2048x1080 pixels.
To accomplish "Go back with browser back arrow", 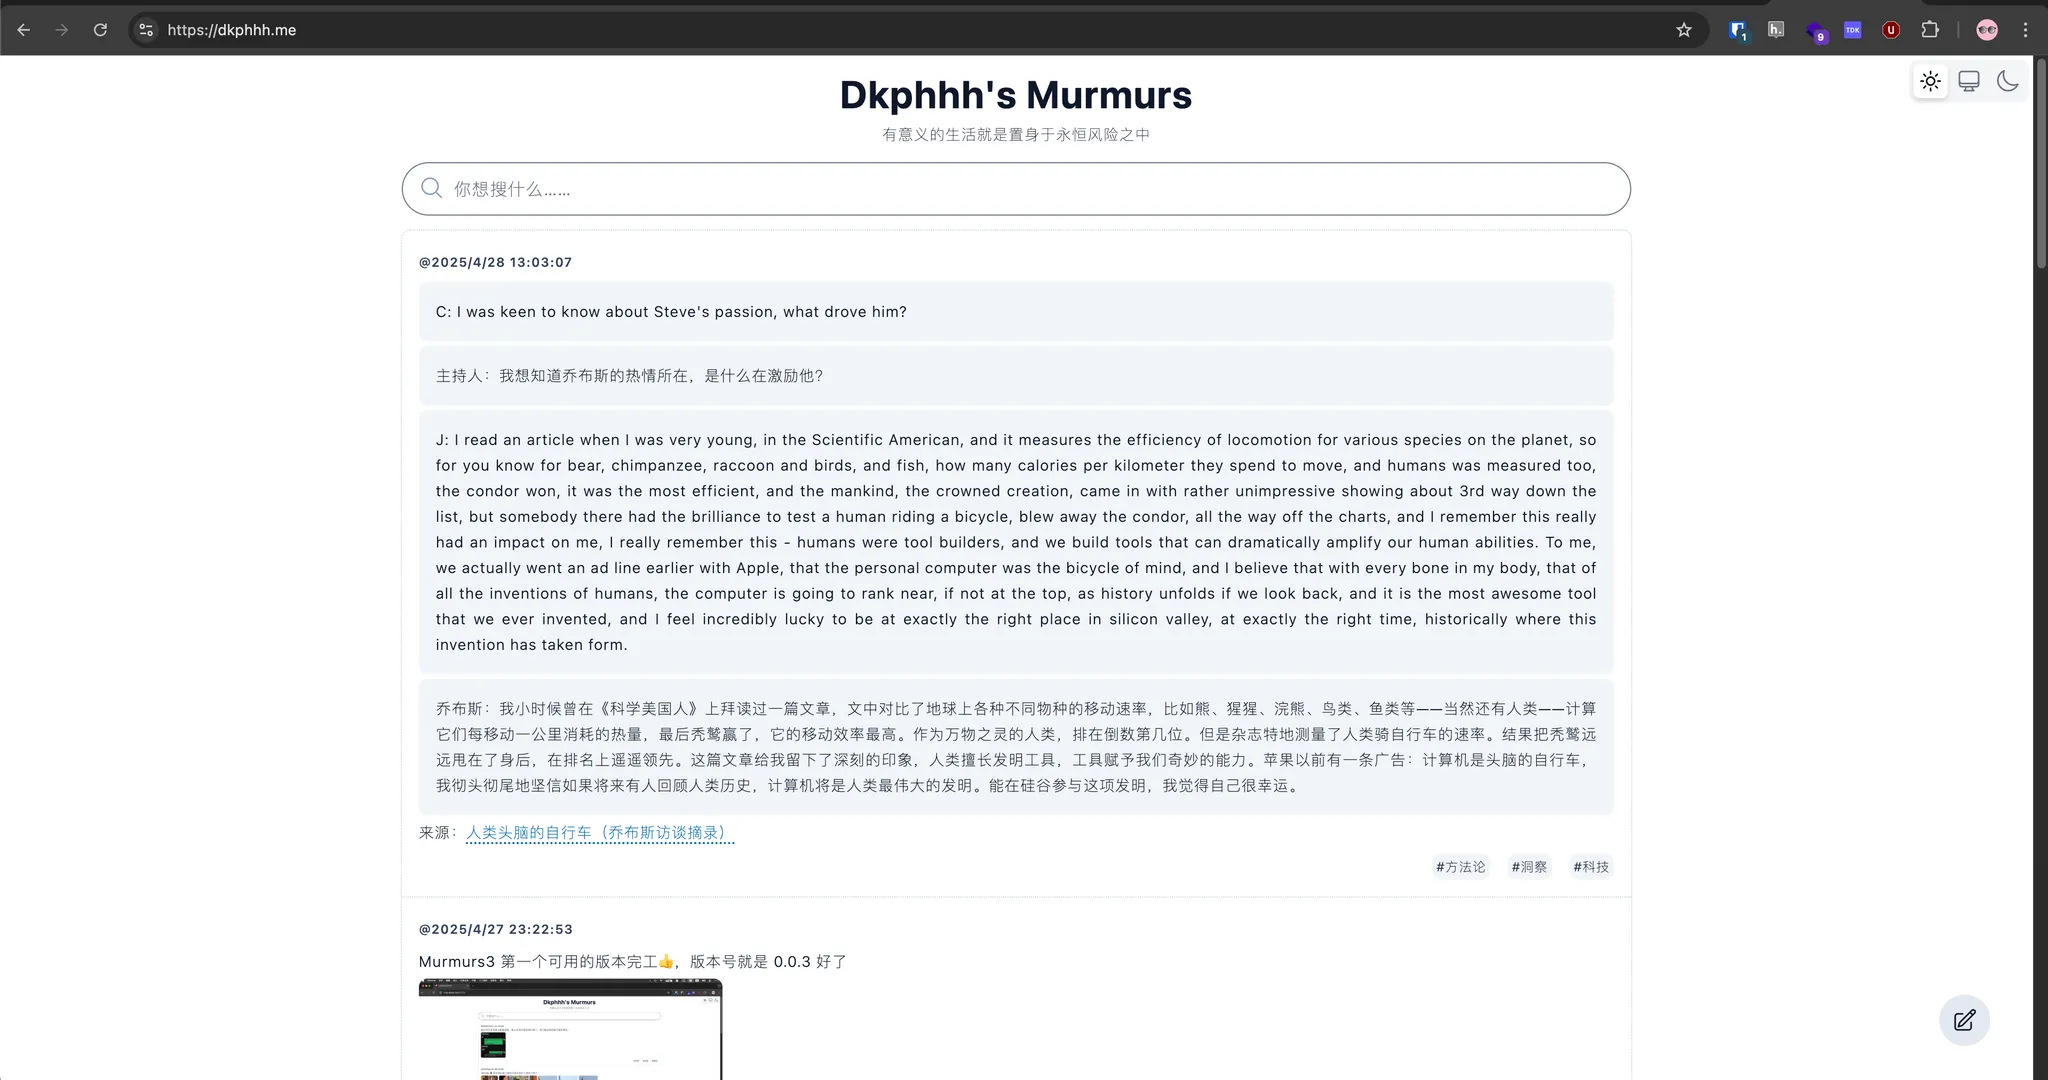I will (24, 30).
